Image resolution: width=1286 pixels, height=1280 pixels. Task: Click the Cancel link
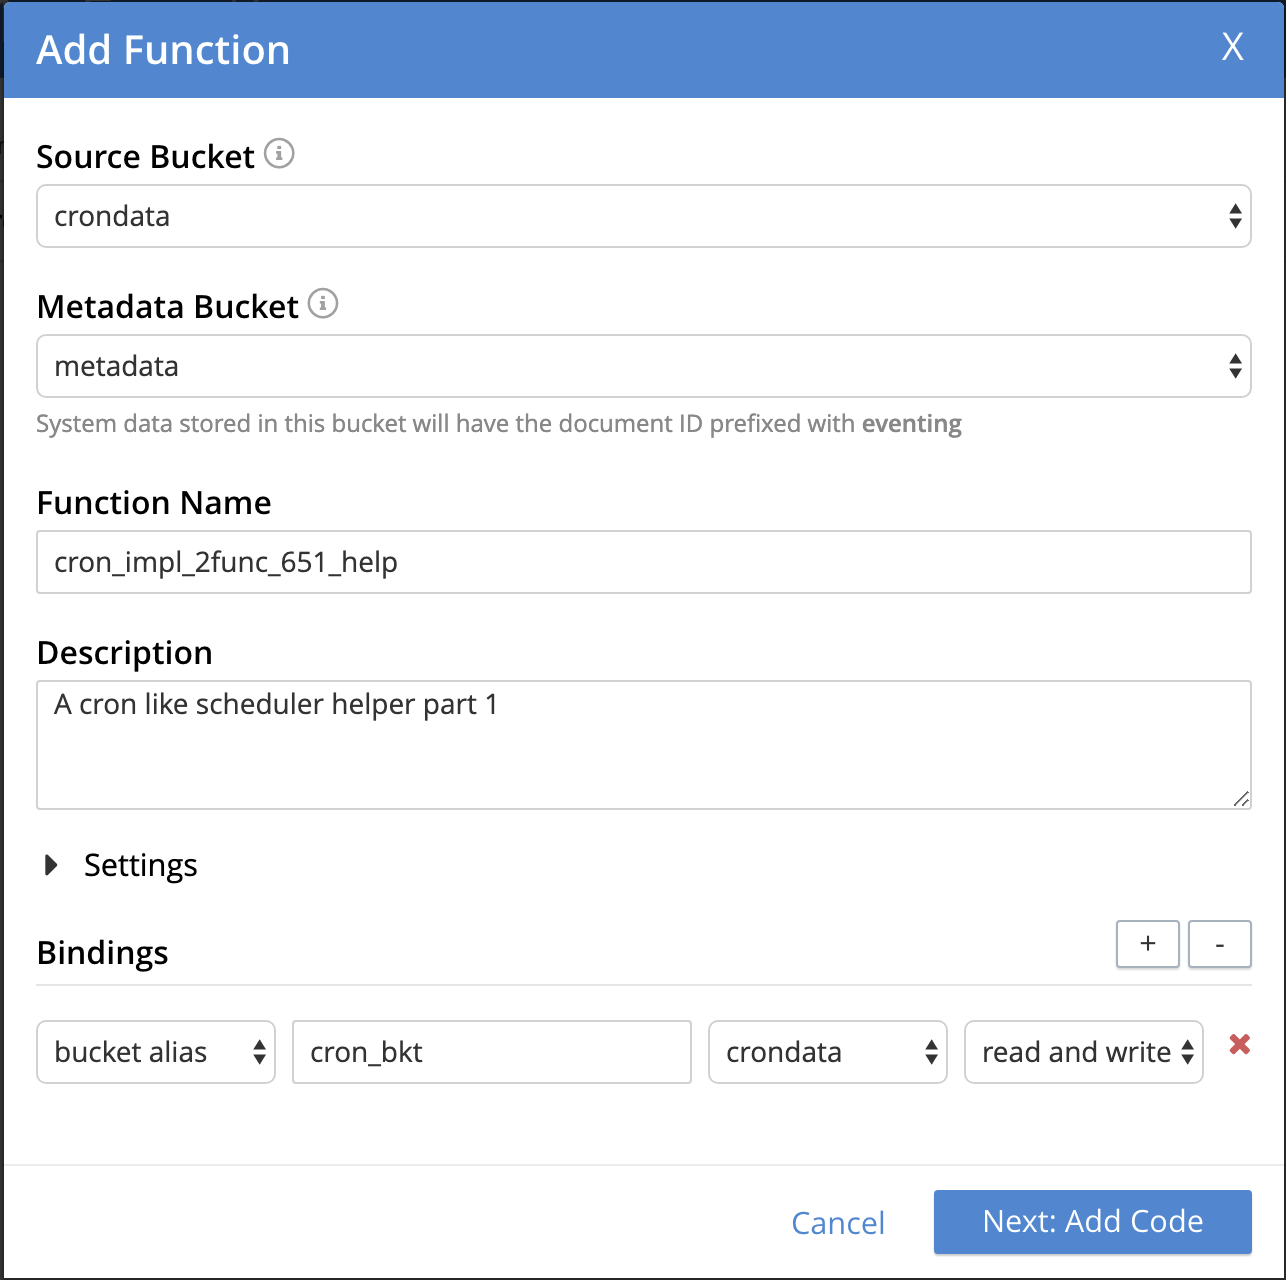(838, 1222)
